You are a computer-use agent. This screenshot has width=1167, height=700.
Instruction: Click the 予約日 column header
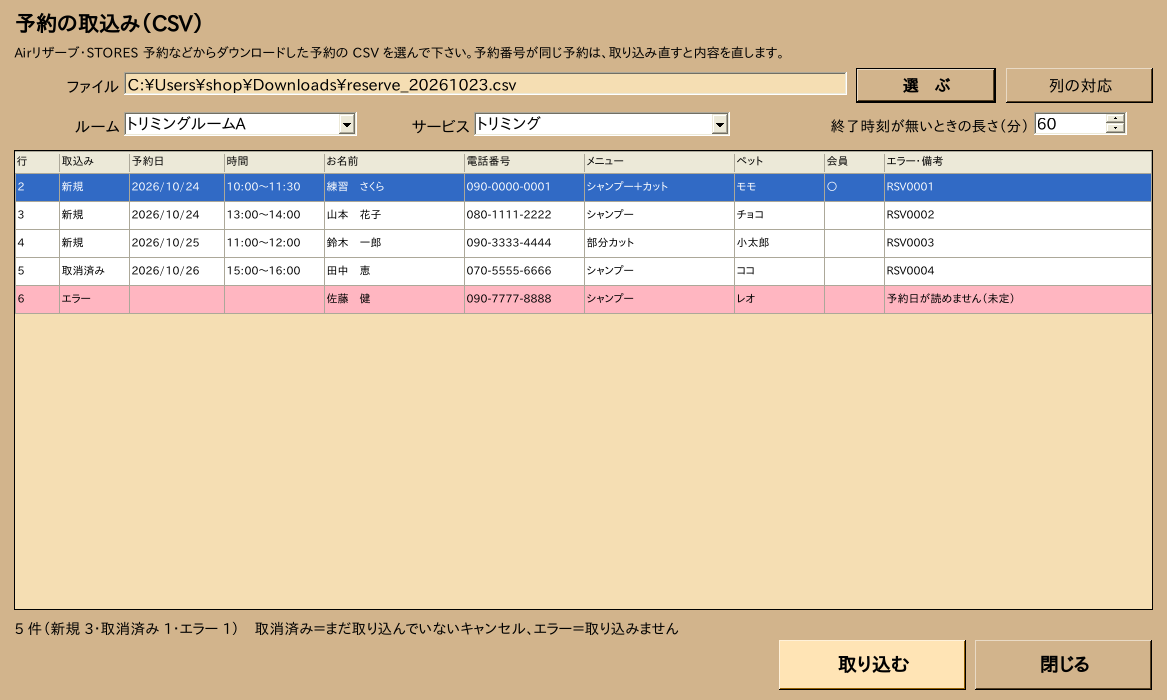pyautogui.click(x=177, y=161)
